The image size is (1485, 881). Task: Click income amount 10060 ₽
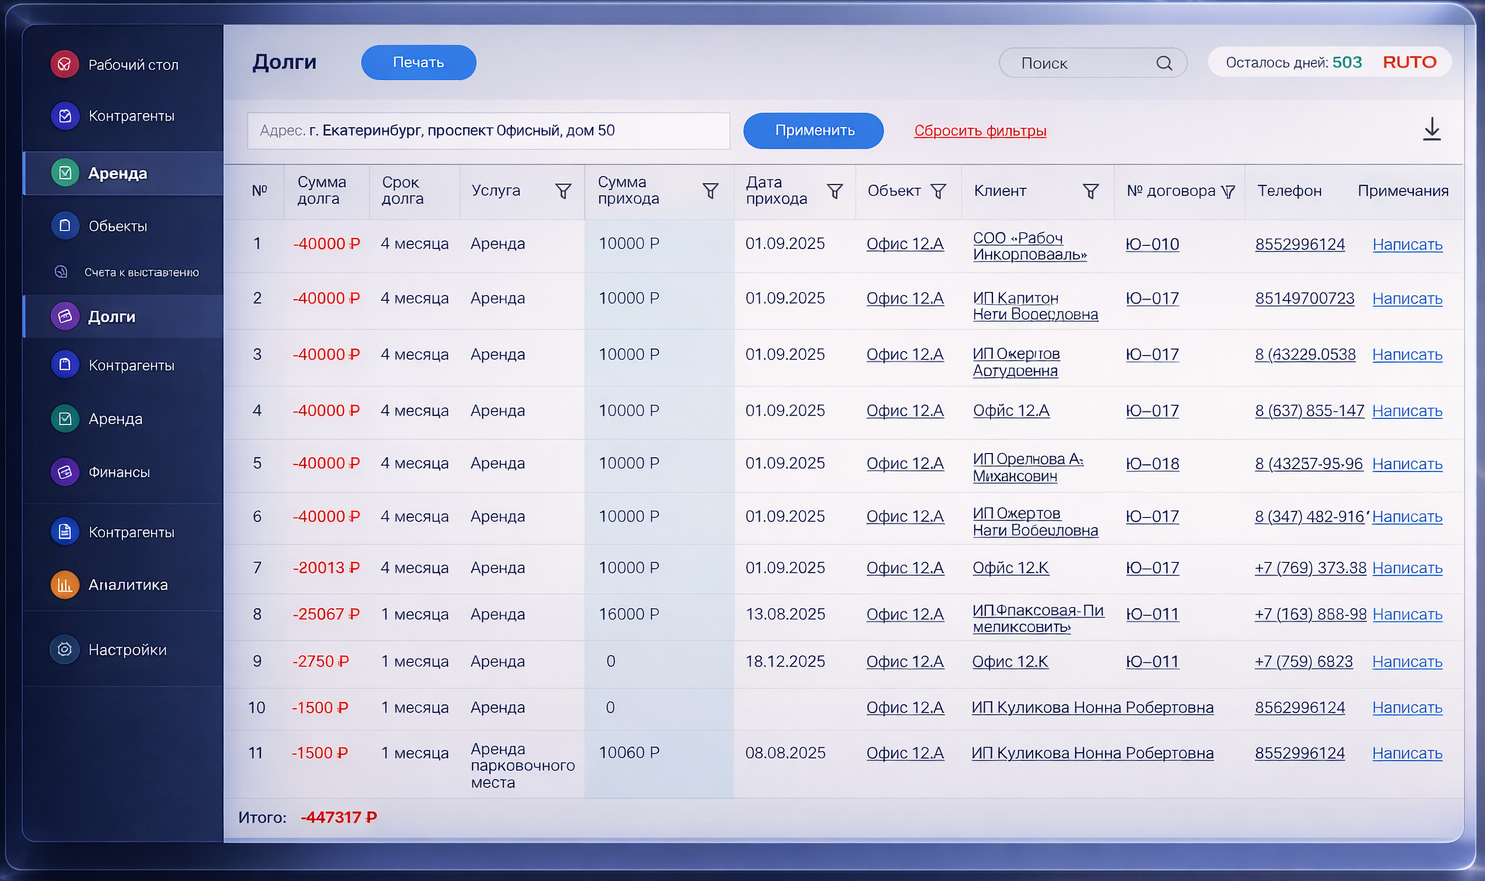pyautogui.click(x=629, y=753)
